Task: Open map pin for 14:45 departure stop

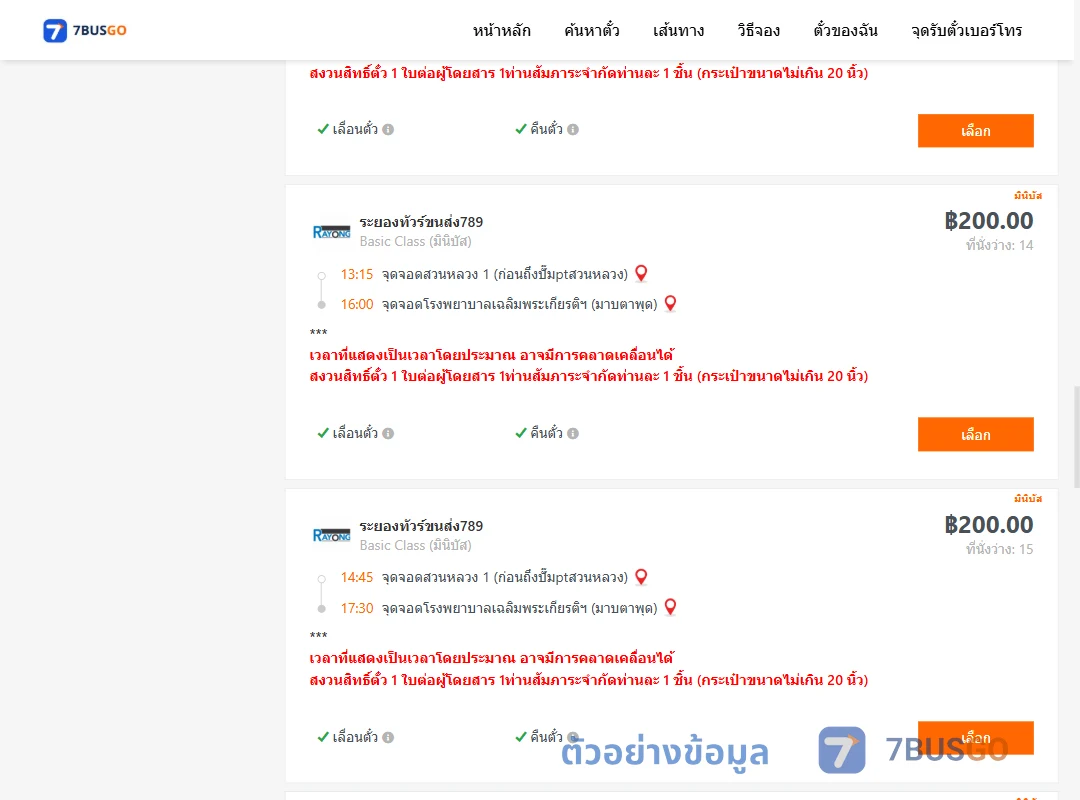Action: point(641,577)
